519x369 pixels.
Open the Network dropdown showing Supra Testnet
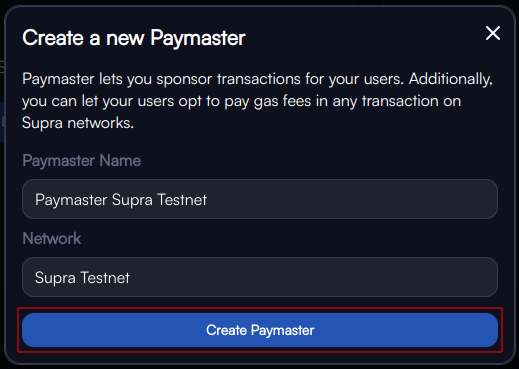(x=260, y=277)
